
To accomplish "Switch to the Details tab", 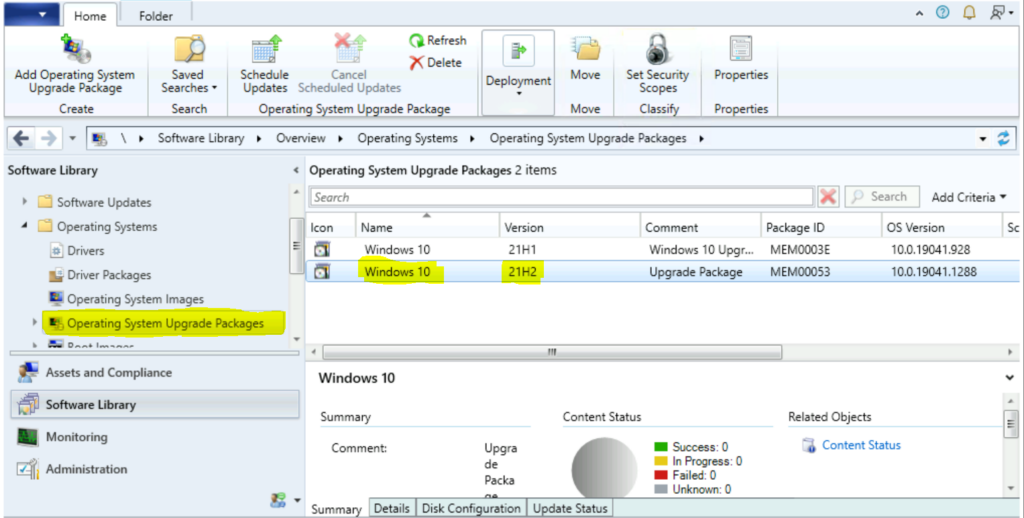I will pos(392,508).
